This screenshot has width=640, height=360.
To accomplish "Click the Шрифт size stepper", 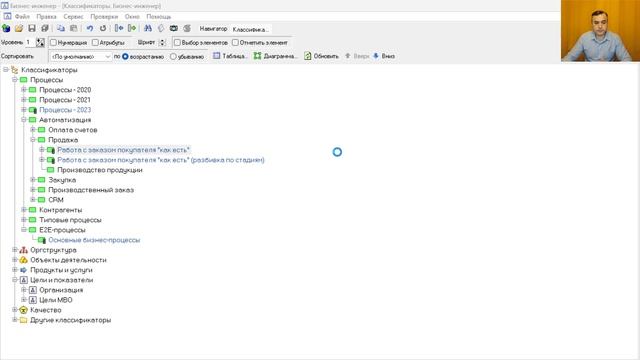I will (162, 42).
